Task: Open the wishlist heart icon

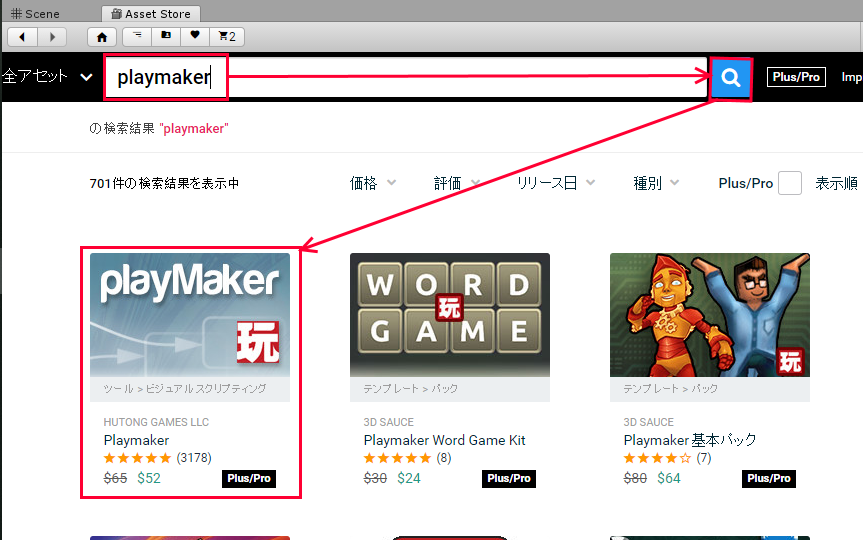Action: point(195,36)
